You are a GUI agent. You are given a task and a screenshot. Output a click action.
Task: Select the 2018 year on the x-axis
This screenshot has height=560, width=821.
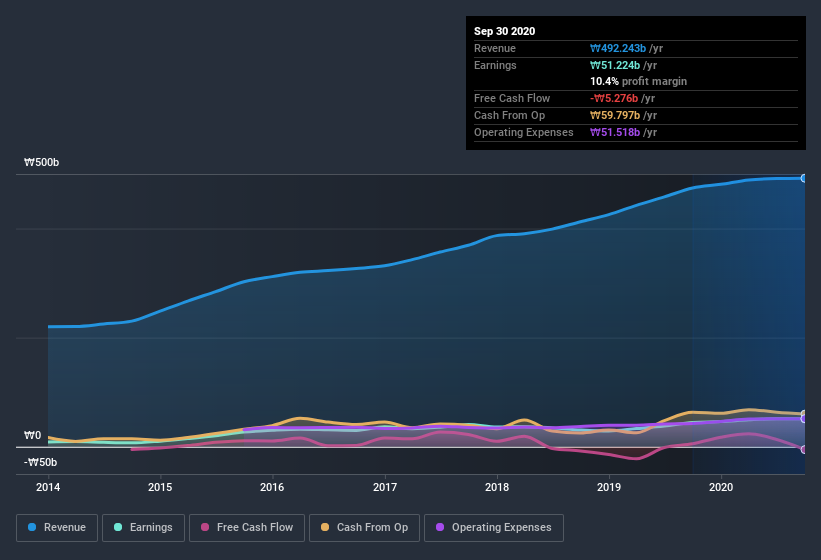click(497, 487)
